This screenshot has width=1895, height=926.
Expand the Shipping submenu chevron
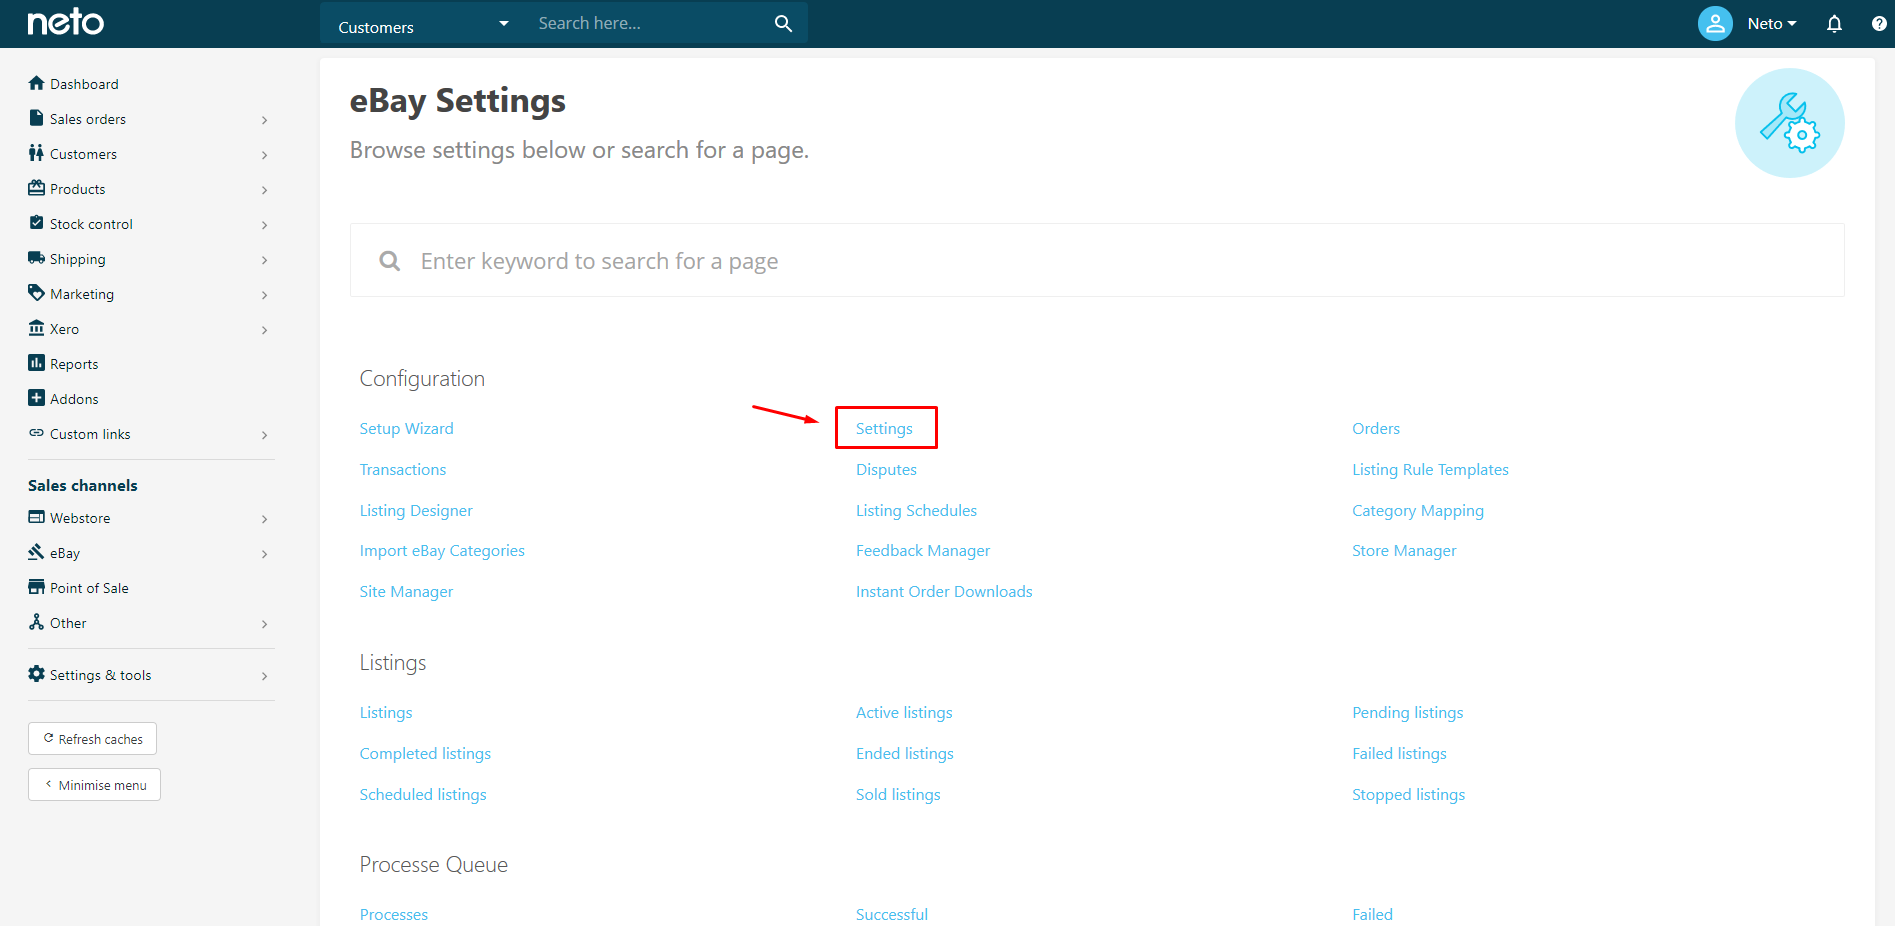point(265,260)
